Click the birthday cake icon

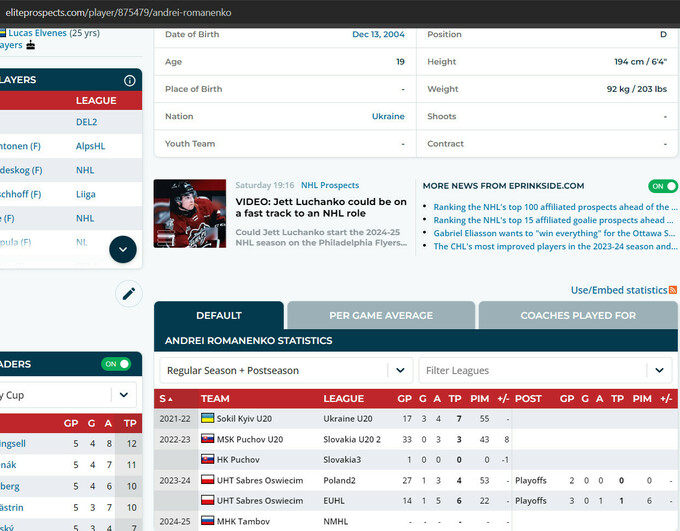(30, 45)
